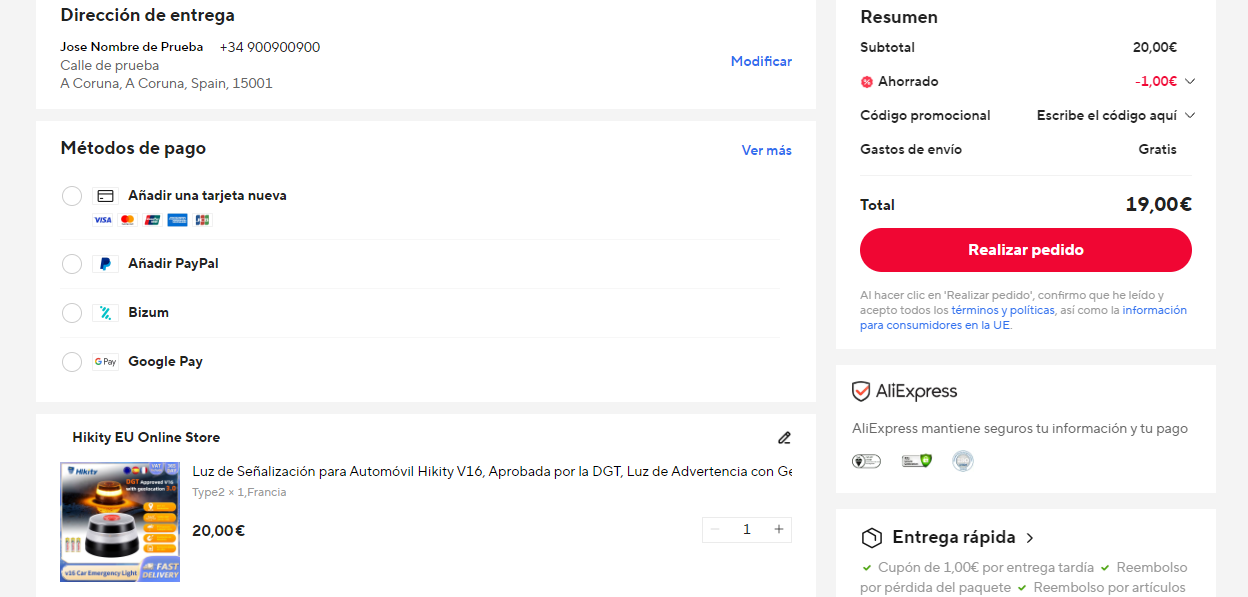
Task: Click Ver más payment methods link
Action: pos(767,151)
